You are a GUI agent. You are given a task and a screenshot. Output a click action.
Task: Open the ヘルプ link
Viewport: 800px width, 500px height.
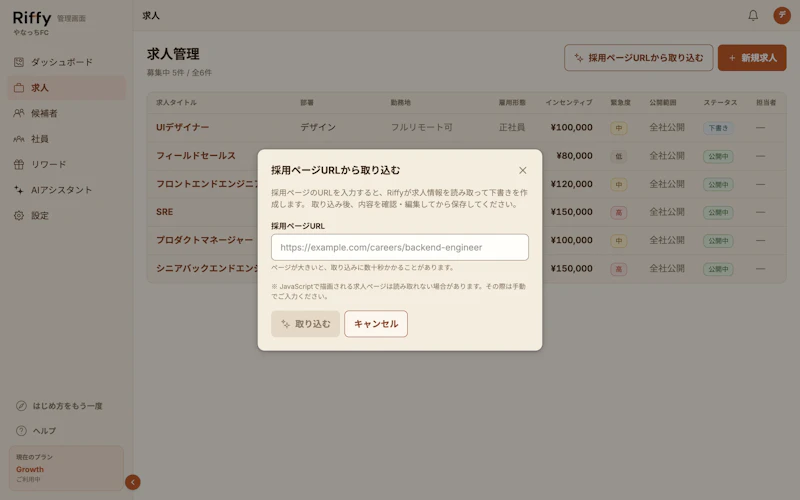(x=44, y=431)
